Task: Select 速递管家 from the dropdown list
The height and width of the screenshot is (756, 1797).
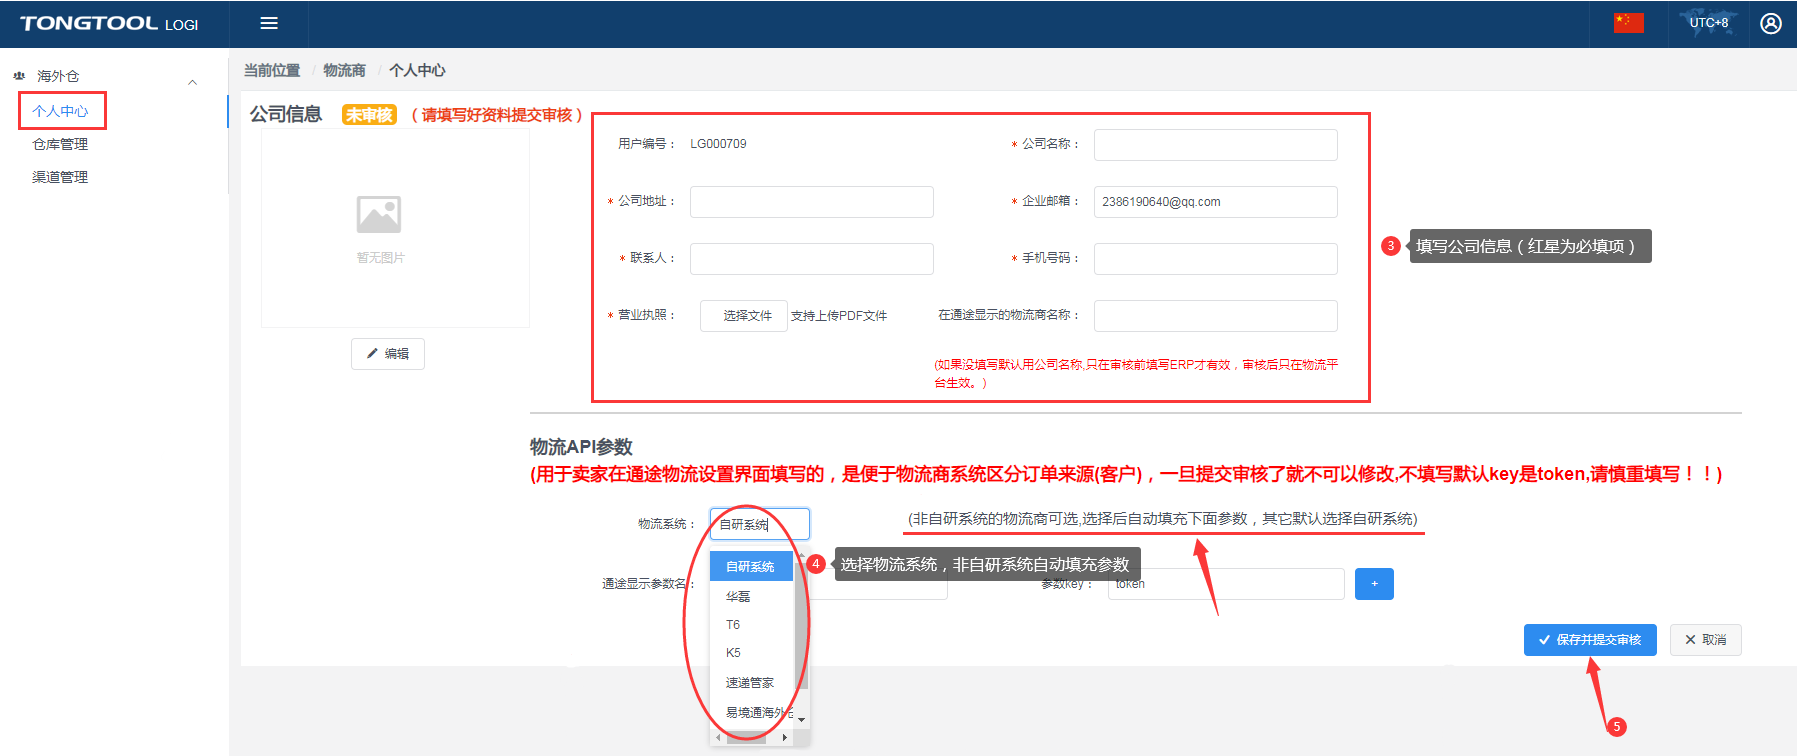Action: (752, 683)
